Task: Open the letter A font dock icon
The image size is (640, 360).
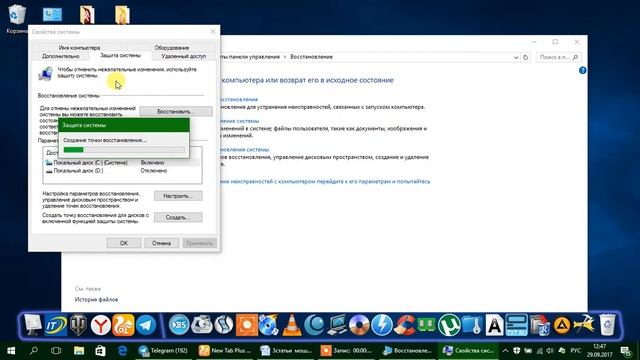Action: [494, 325]
